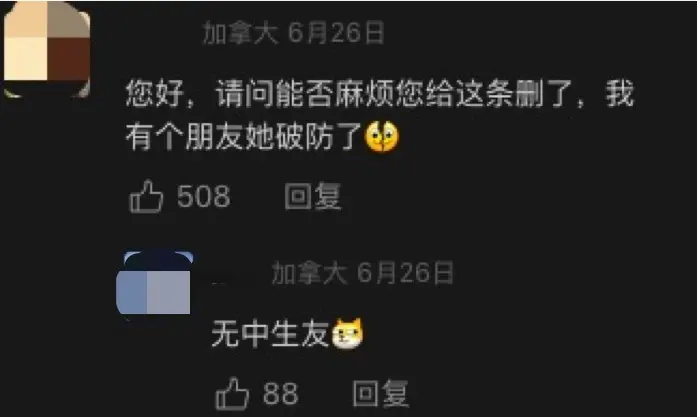Click the reply text 无中生友
The height and width of the screenshot is (417, 698).
[x=270, y=334]
